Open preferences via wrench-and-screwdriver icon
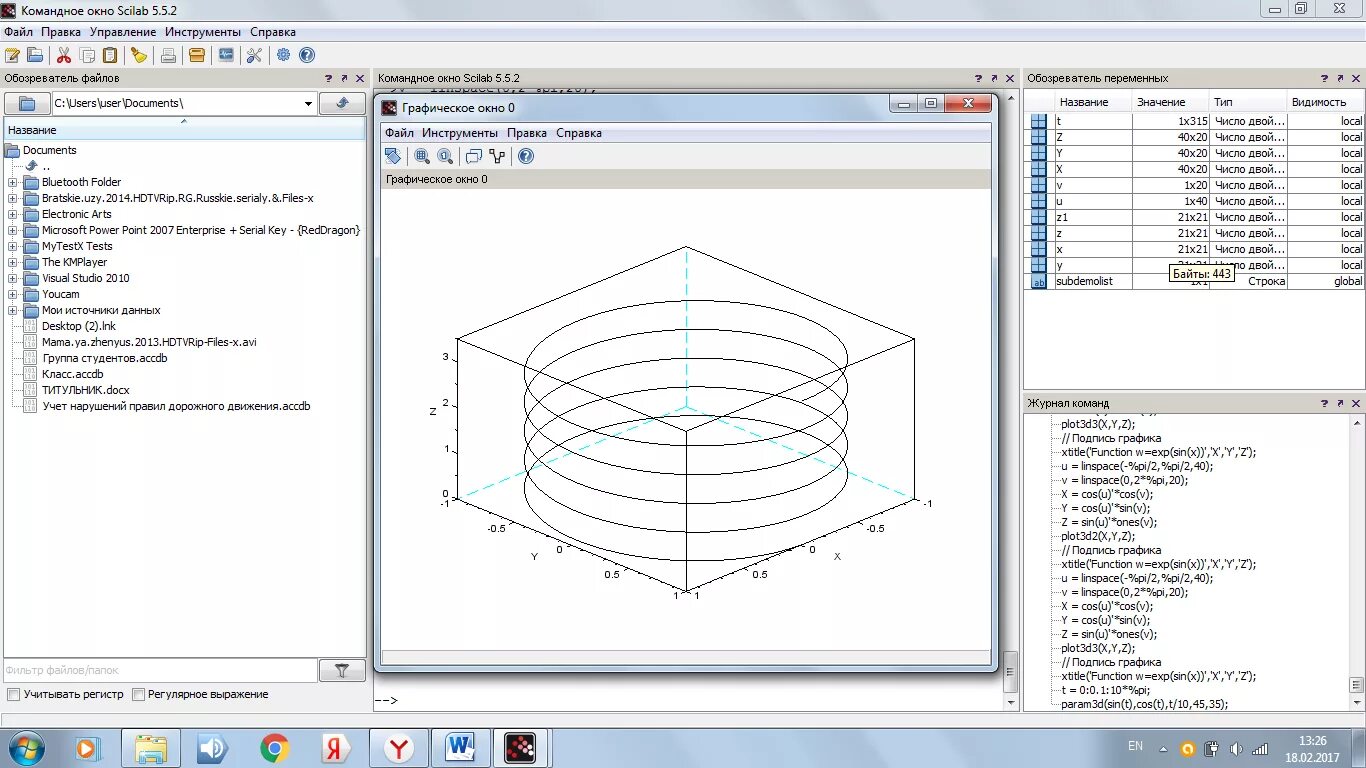 tap(254, 55)
